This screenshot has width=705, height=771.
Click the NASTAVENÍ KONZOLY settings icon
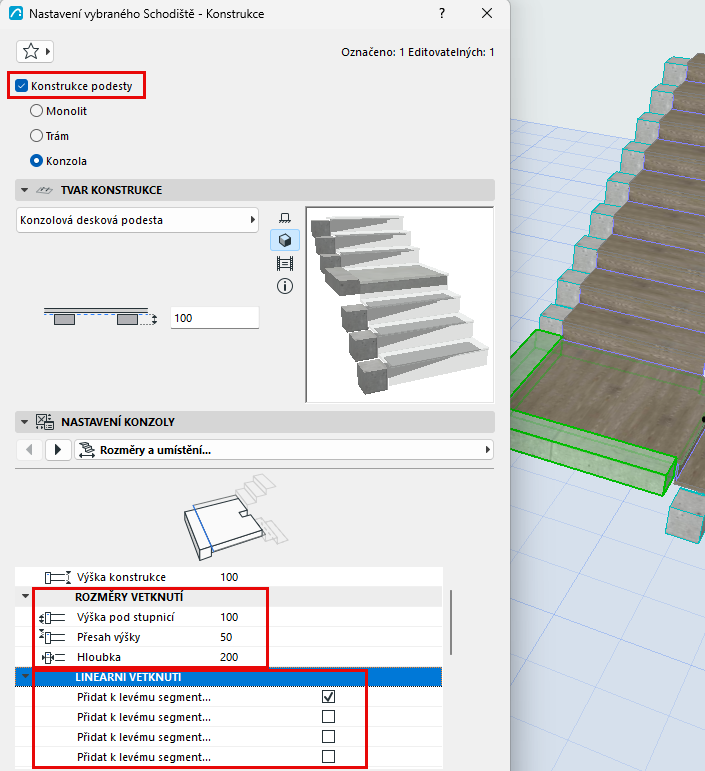point(45,422)
